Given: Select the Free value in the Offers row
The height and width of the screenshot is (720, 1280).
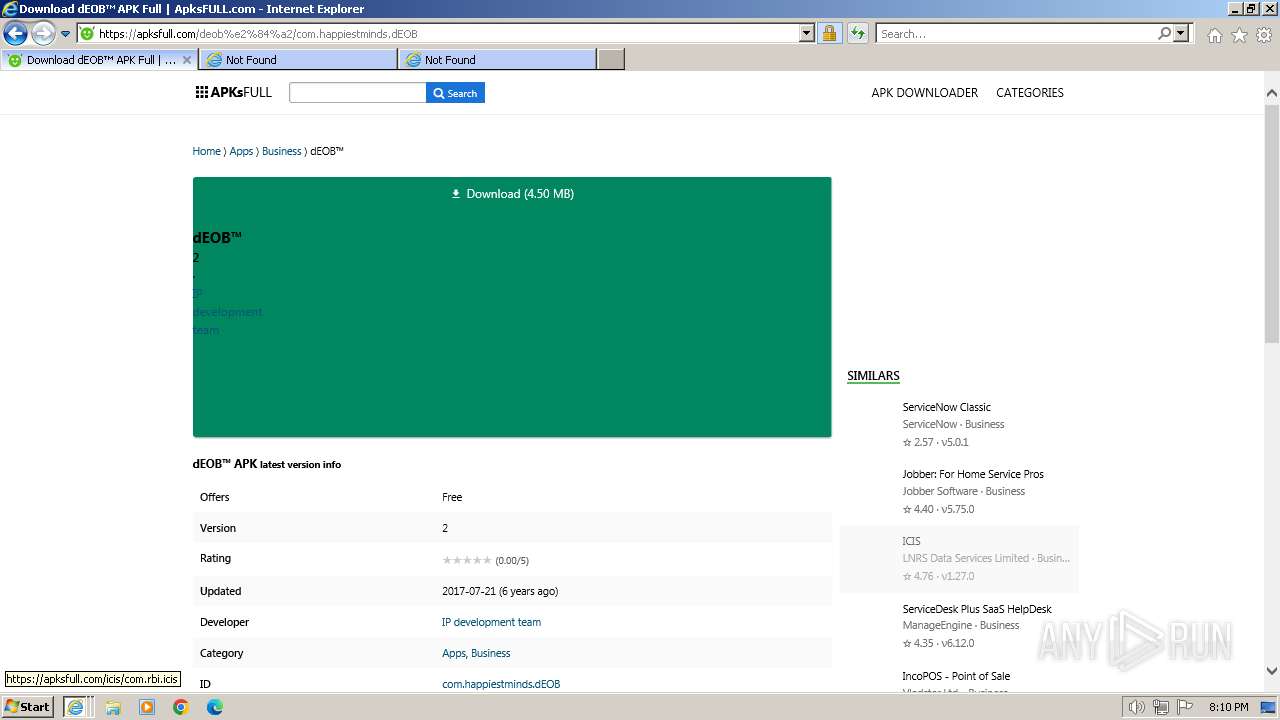Looking at the screenshot, I should (x=452, y=497).
